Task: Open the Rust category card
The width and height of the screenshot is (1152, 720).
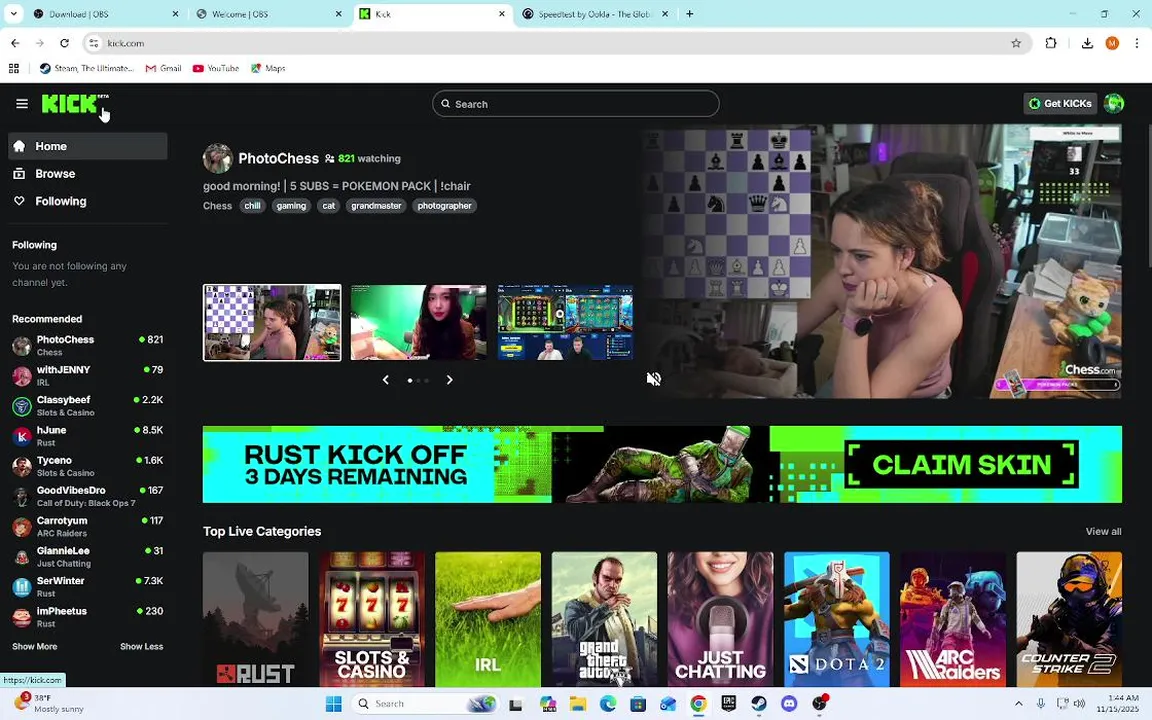Action: tap(256, 619)
